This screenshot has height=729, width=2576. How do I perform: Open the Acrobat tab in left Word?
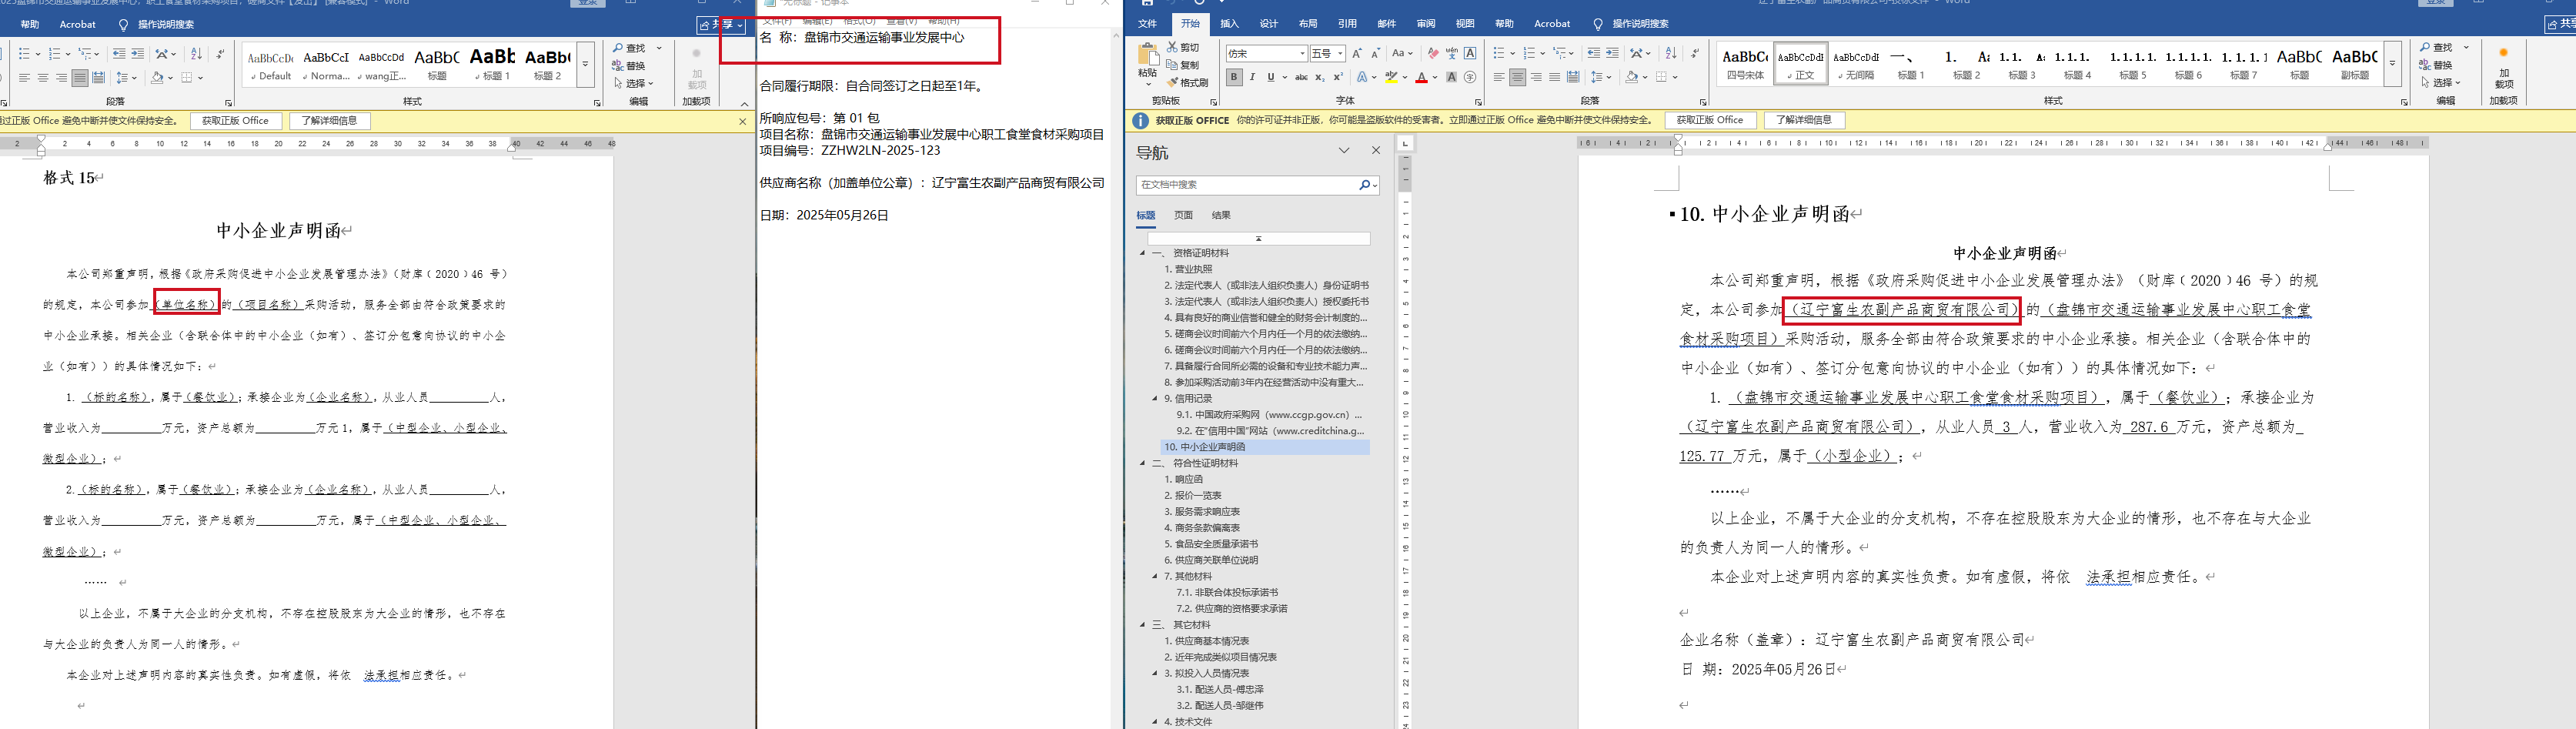tap(78, 25)
